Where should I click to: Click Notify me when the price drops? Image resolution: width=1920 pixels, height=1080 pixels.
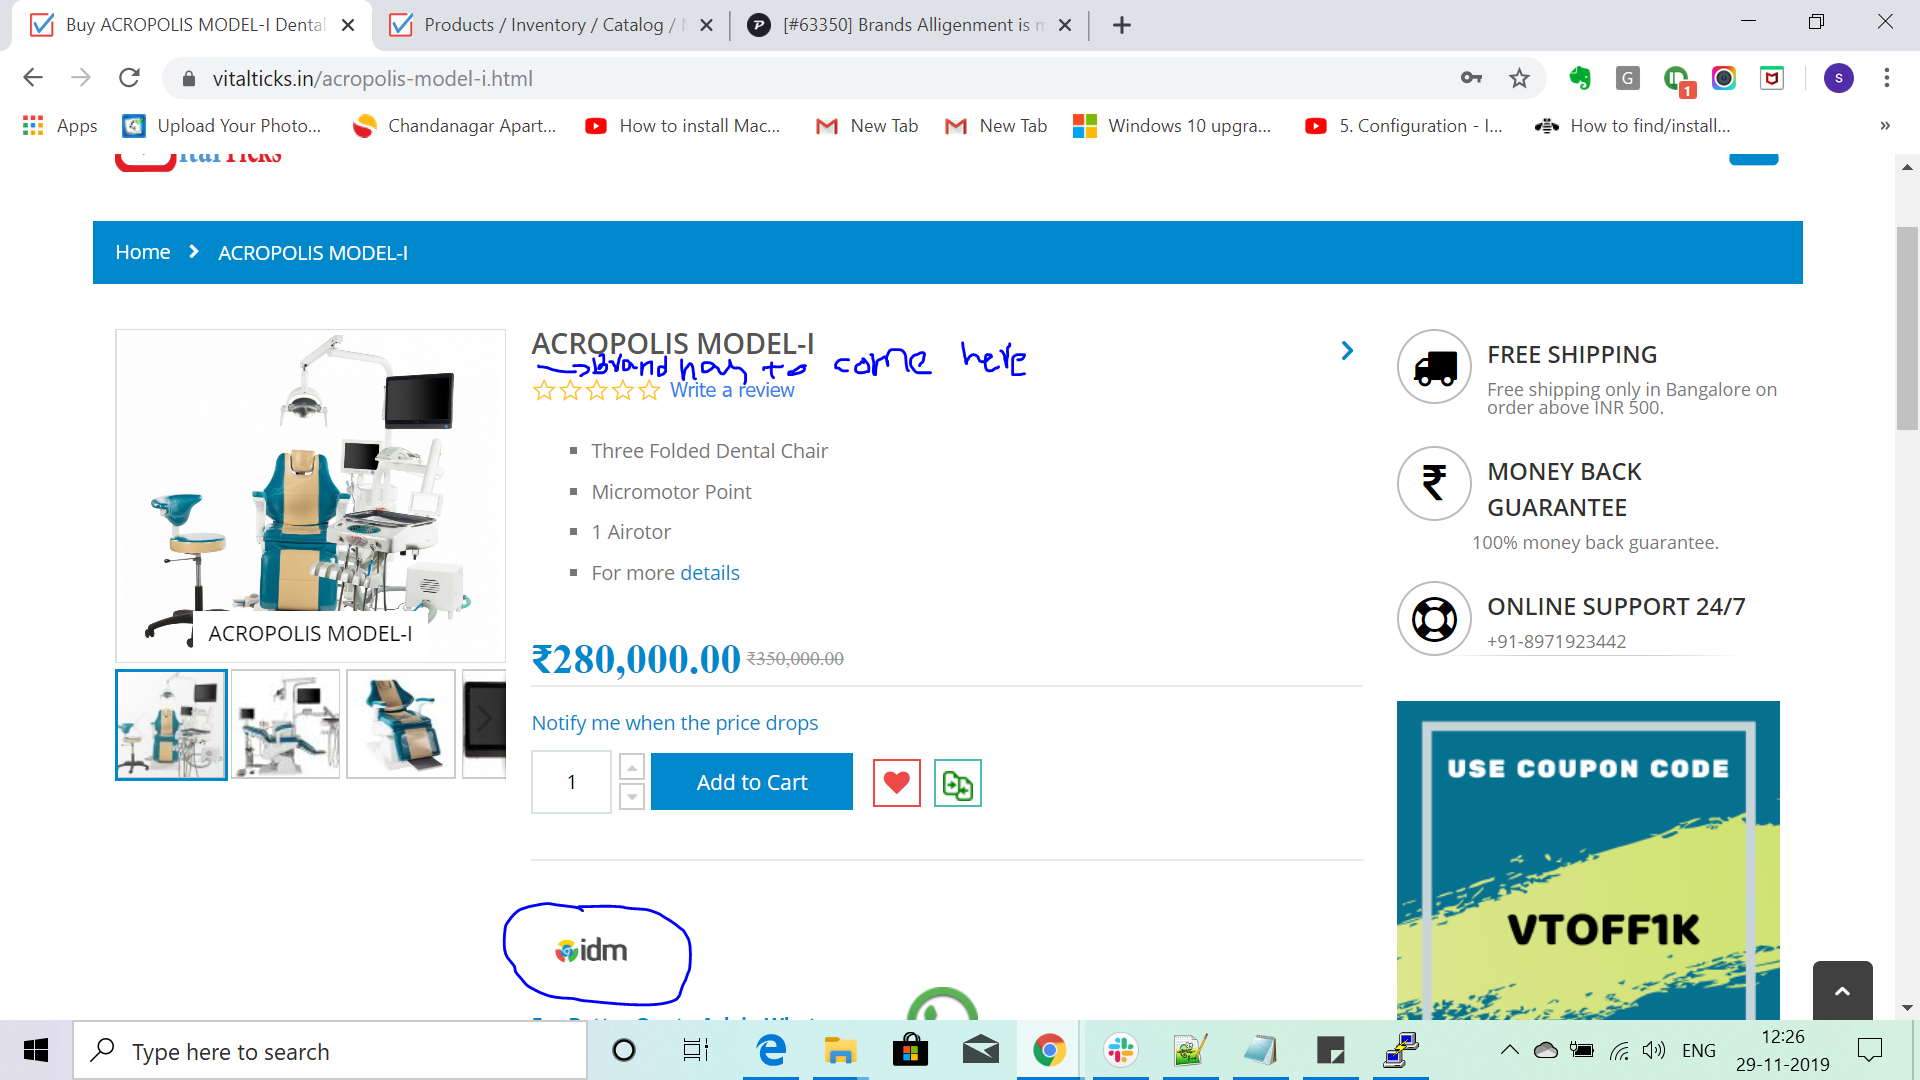(674, 723)
